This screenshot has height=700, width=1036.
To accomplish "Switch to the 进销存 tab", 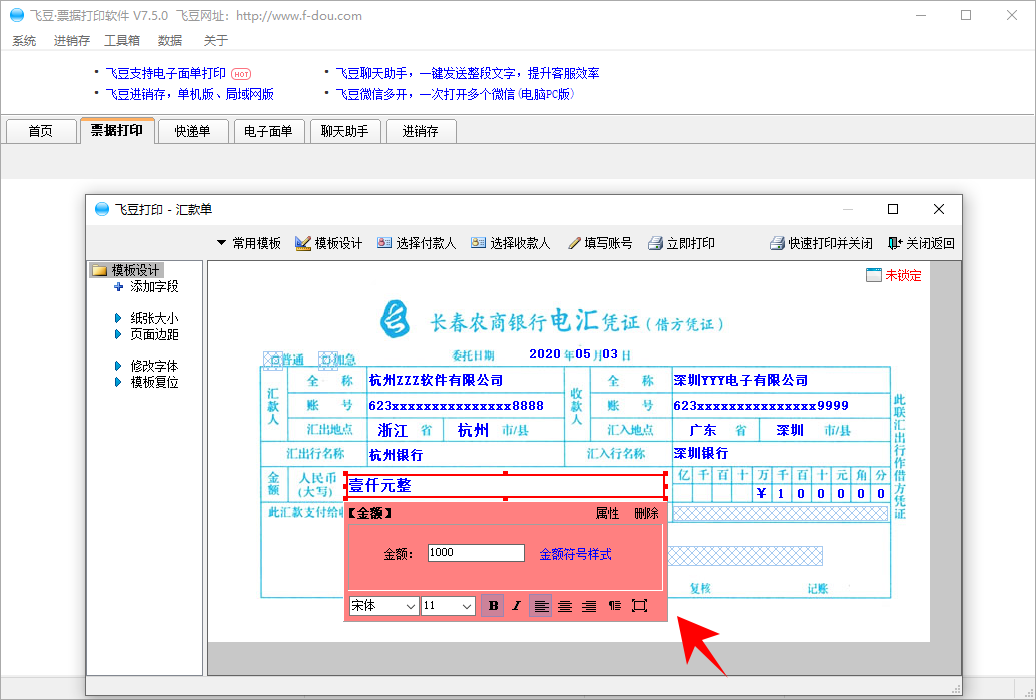I will coord(421,131).
